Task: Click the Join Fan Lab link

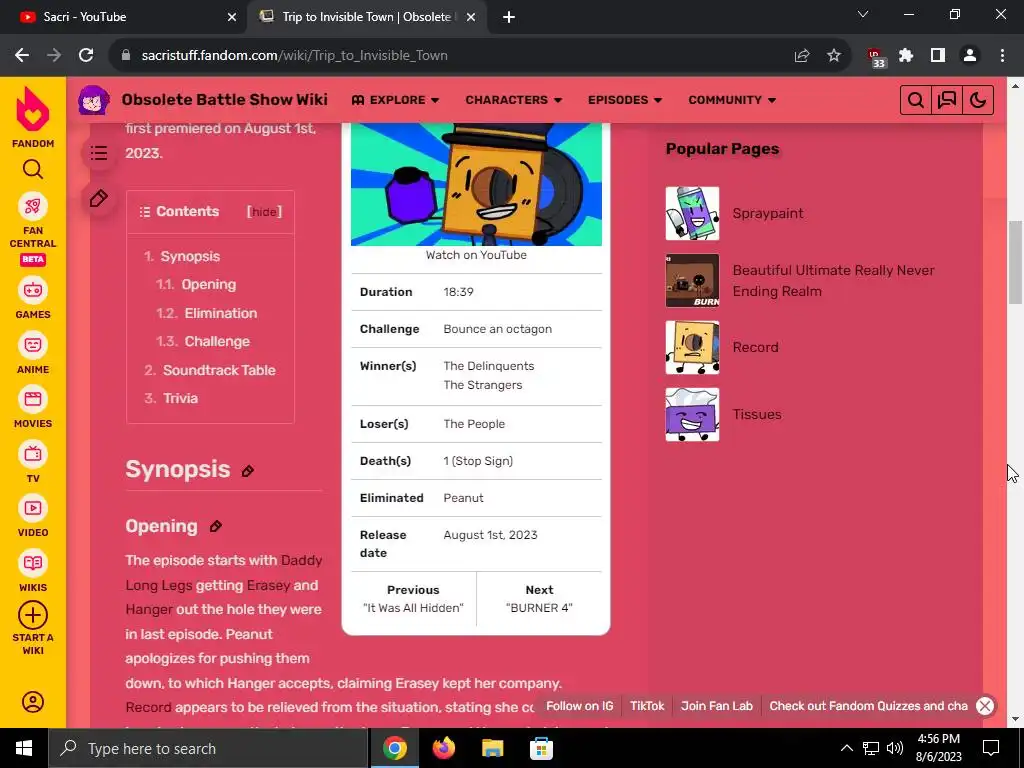Action: [716, 706]
